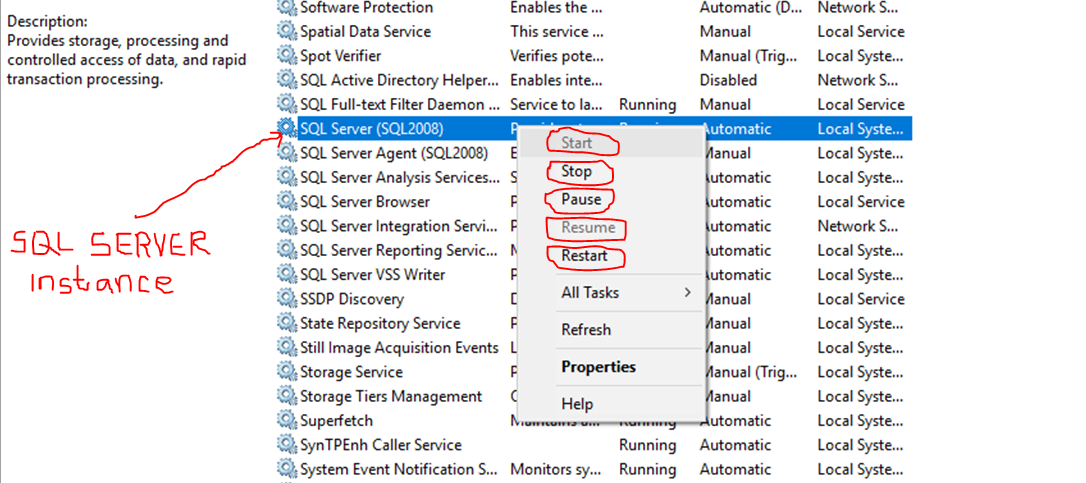Click the SSDP Discovery gear icon

point(286,299)
